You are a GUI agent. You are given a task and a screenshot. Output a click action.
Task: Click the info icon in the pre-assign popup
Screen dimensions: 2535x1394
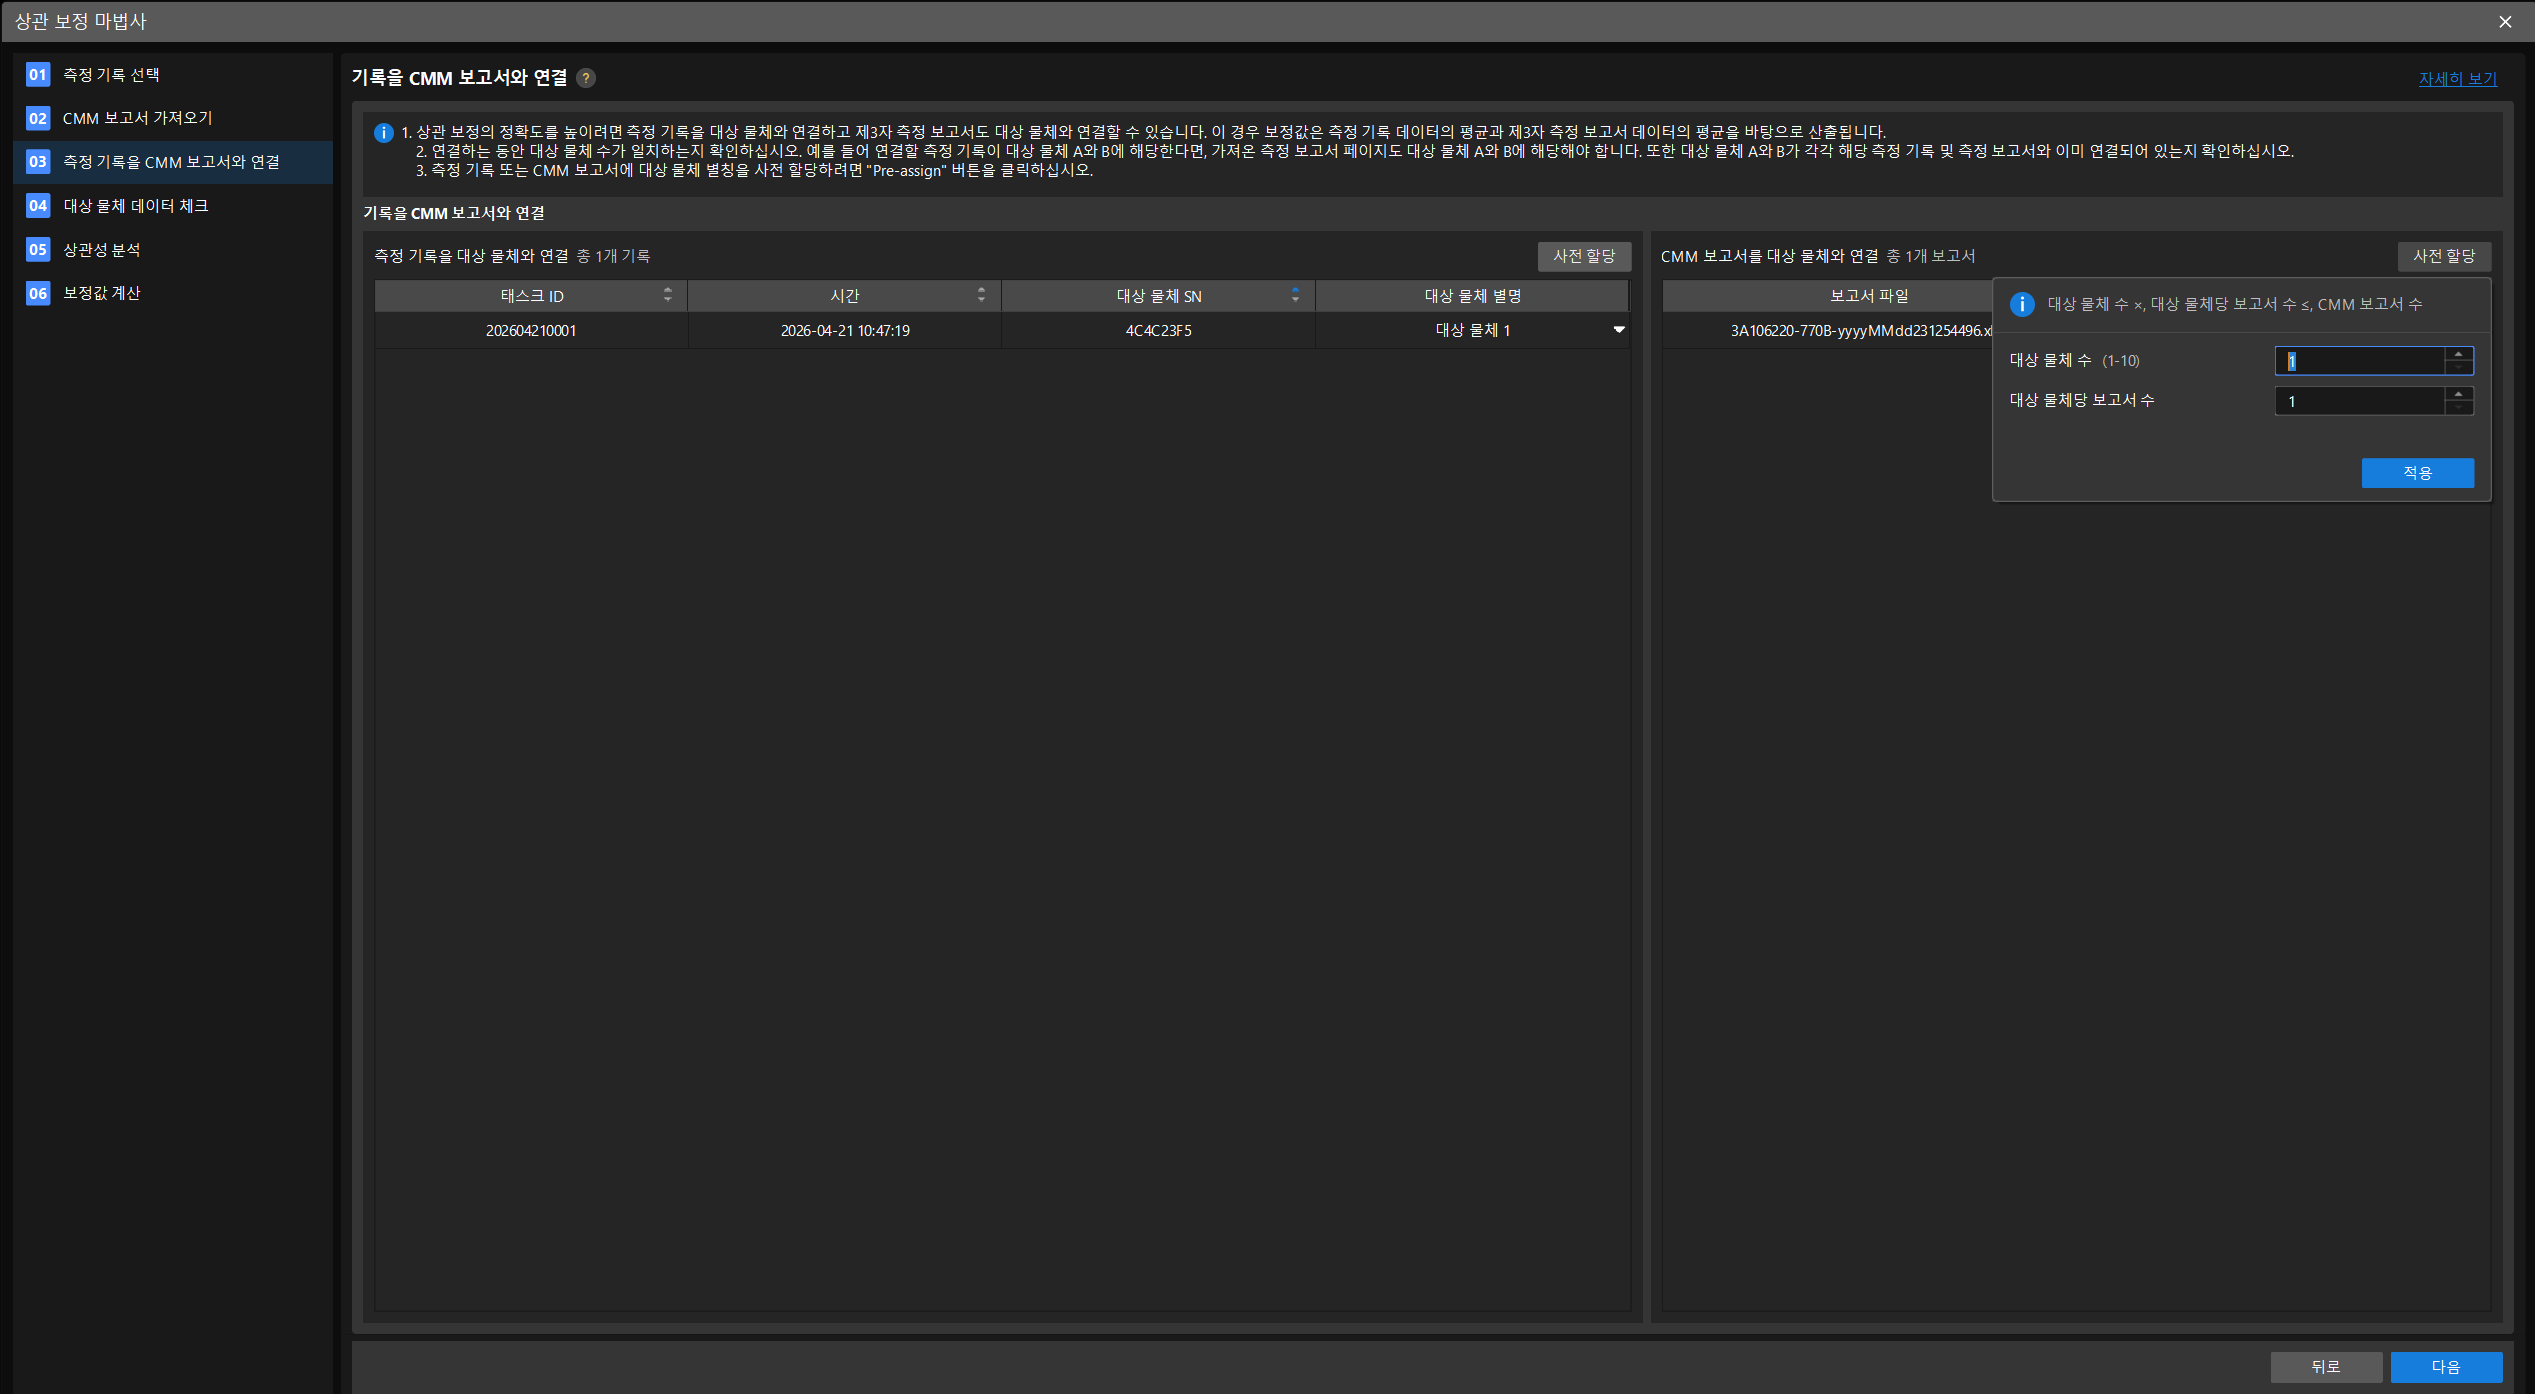point(2021,304)
